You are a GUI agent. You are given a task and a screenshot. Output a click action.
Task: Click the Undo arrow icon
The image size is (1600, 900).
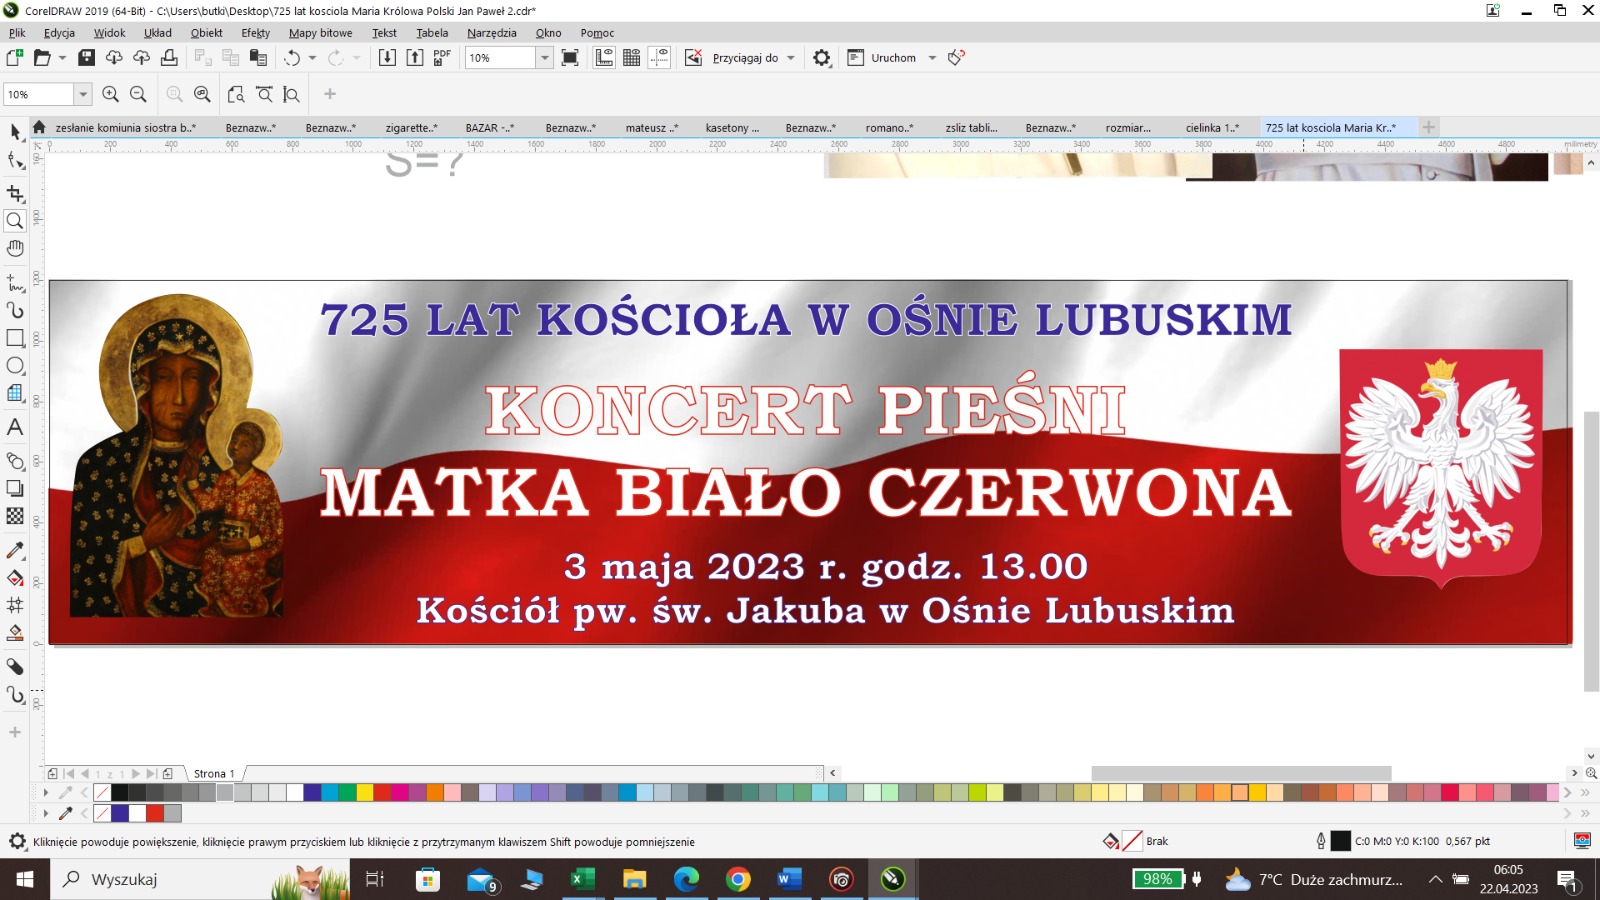pos(292,58)
